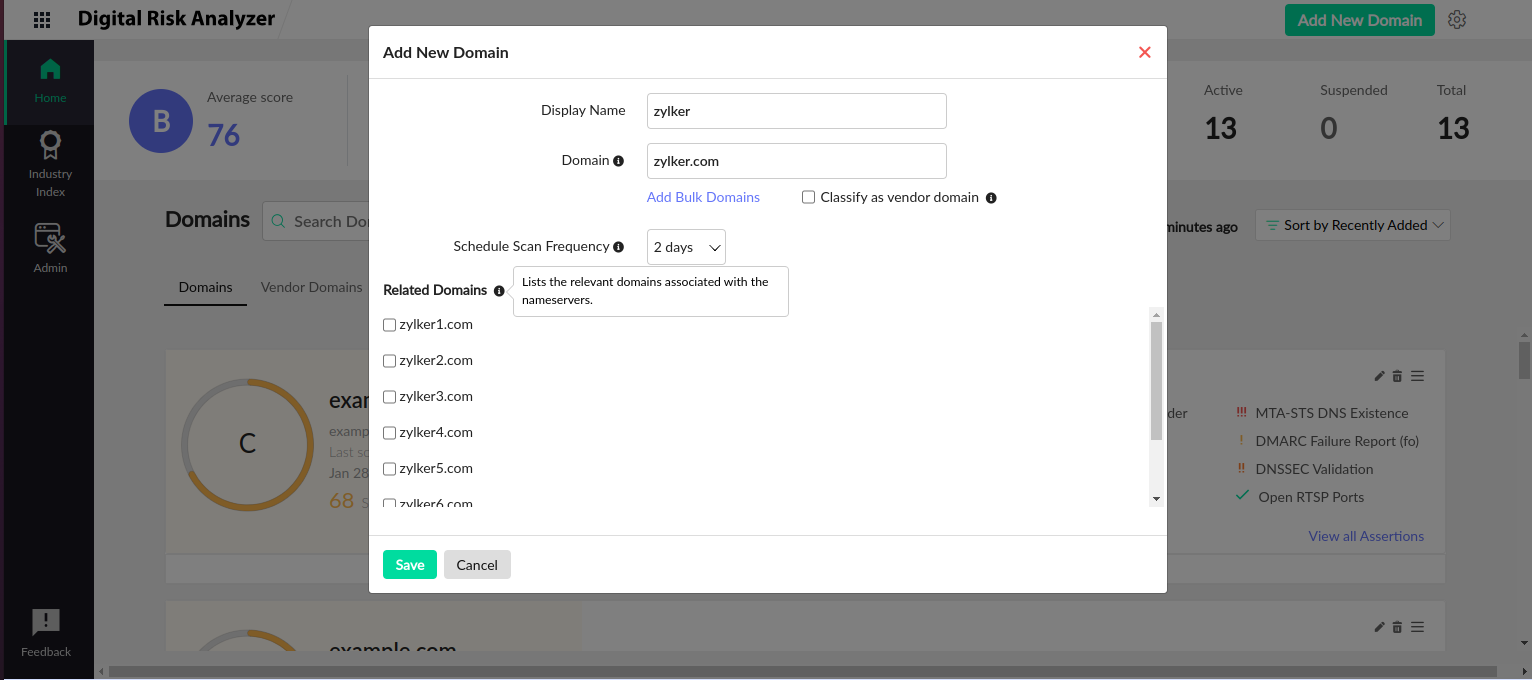Check the zylker1.com related domain

390,325
